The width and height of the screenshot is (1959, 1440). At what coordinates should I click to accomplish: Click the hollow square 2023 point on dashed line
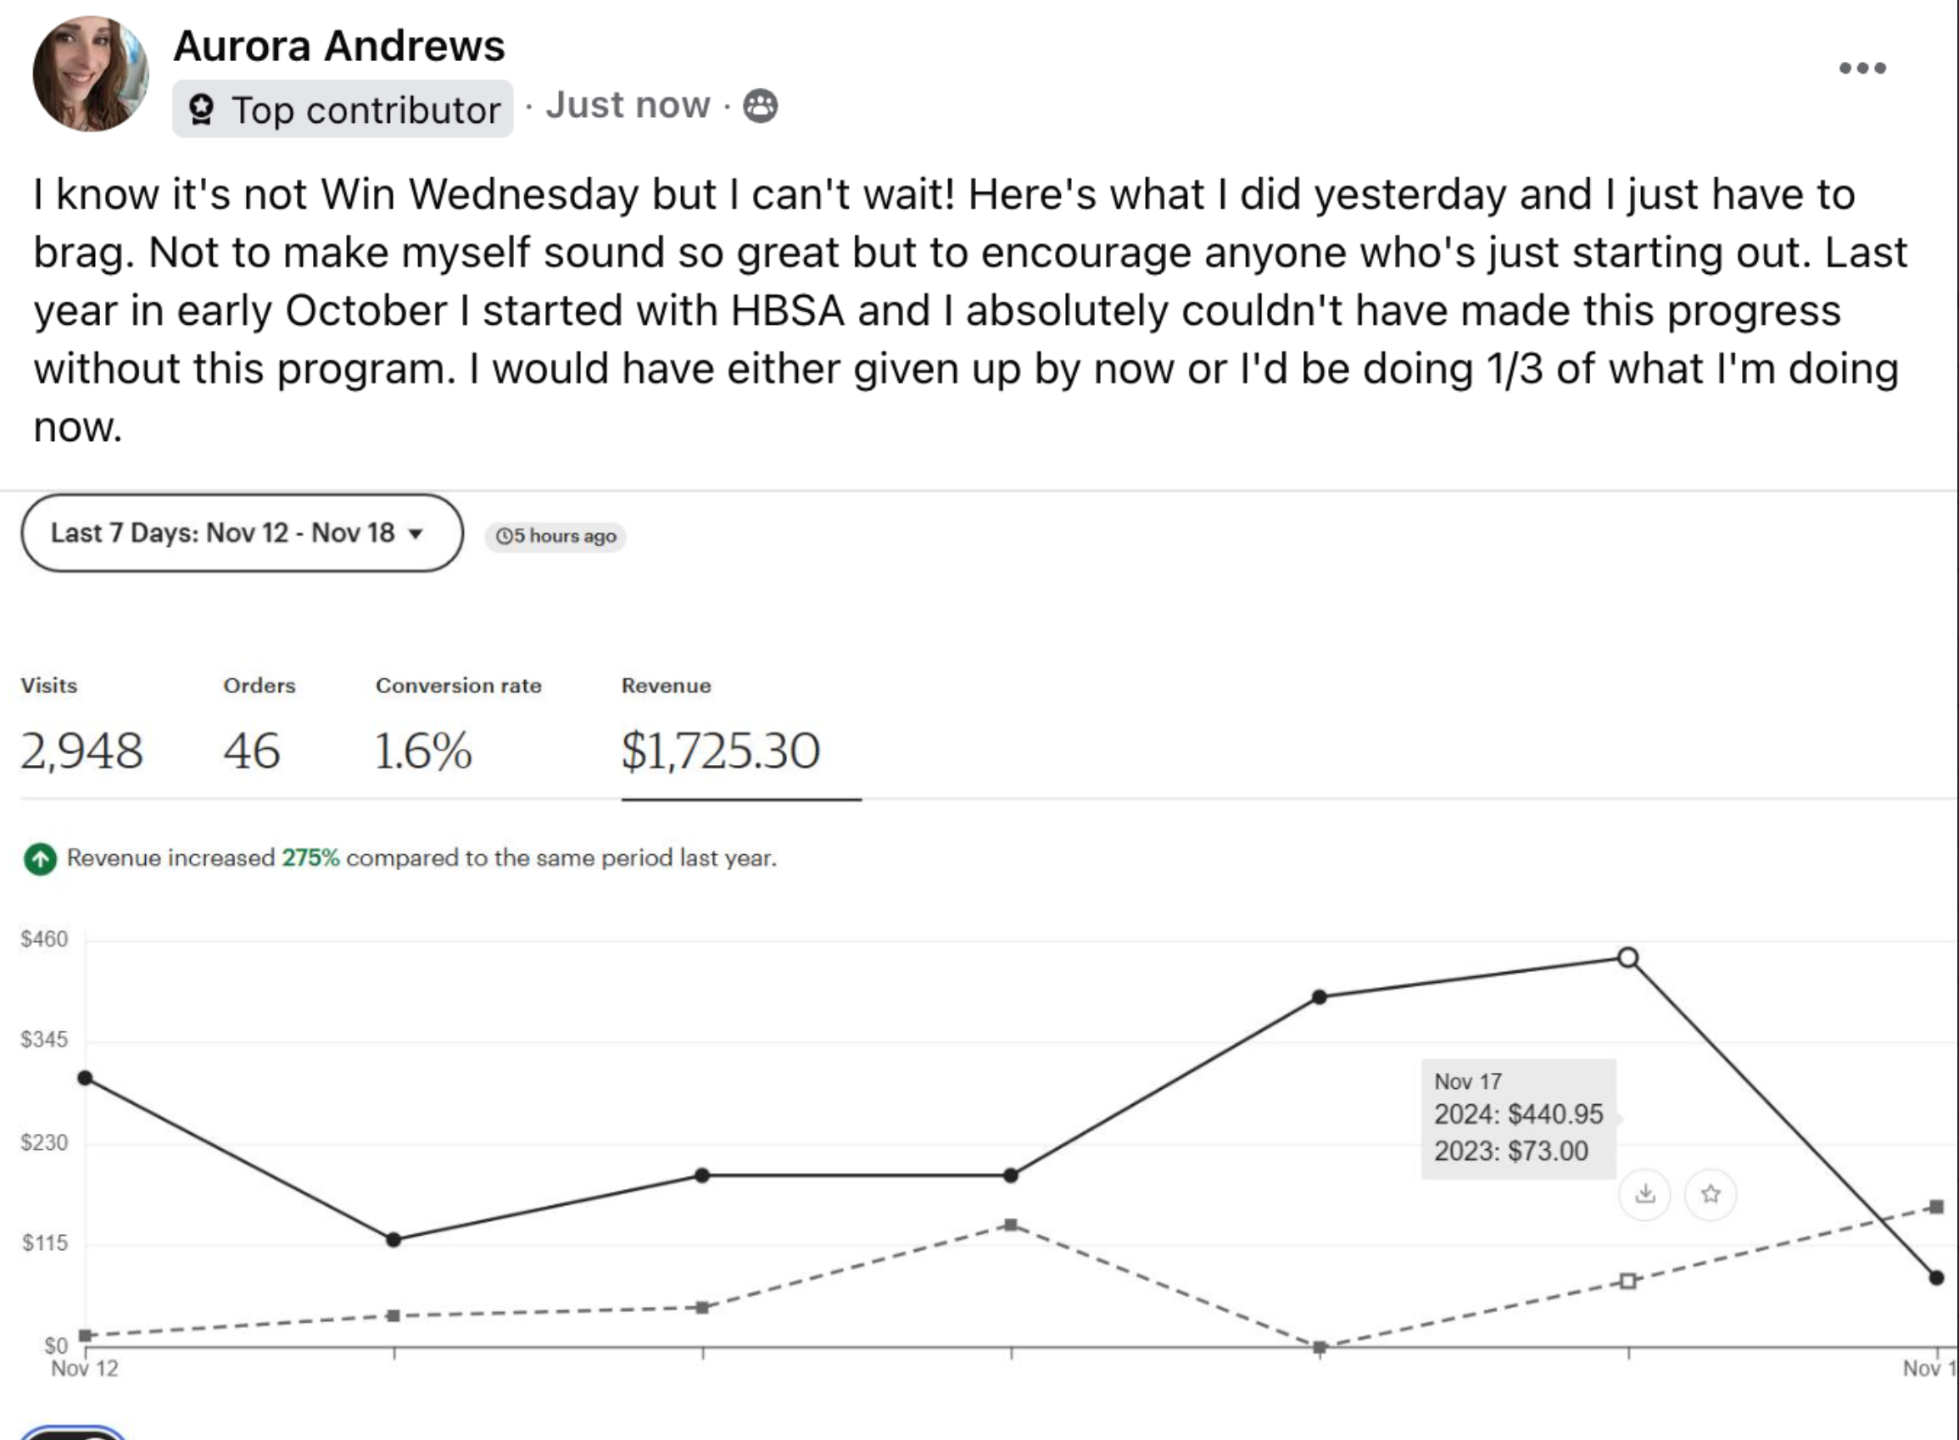pyautogui.click(x=1628, y=1281)
